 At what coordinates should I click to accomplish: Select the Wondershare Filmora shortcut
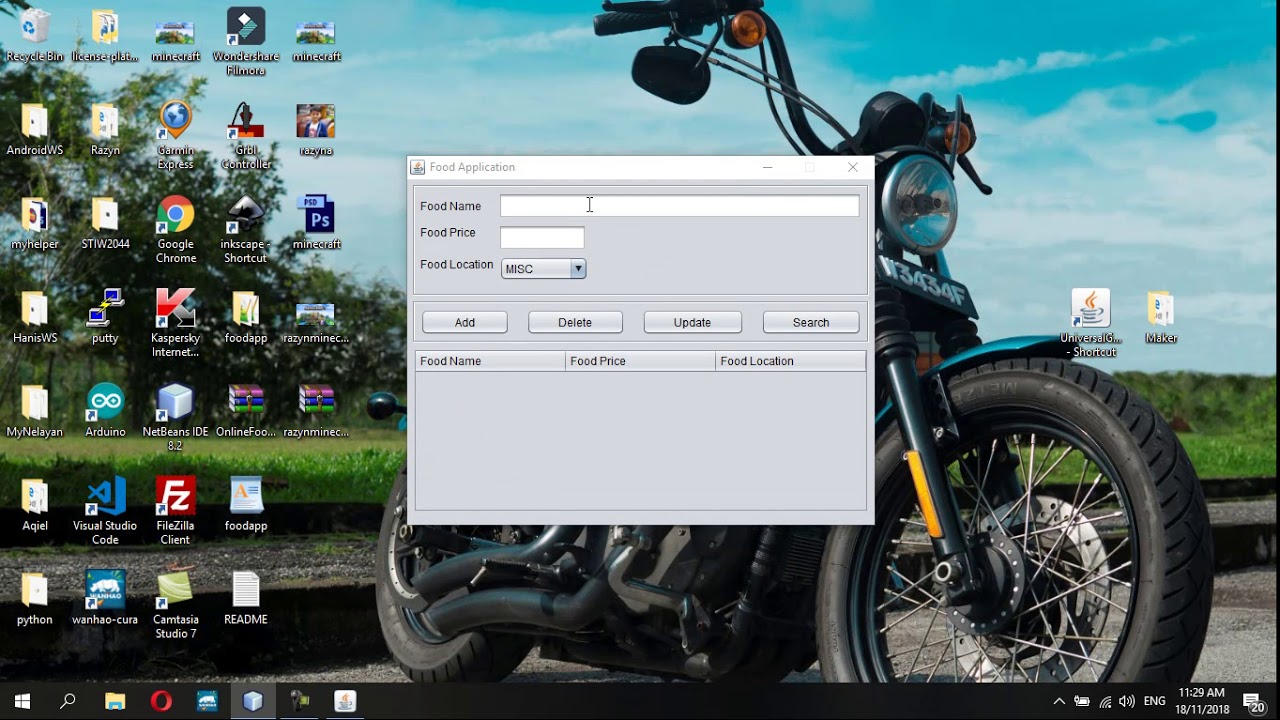click(246, 42)
